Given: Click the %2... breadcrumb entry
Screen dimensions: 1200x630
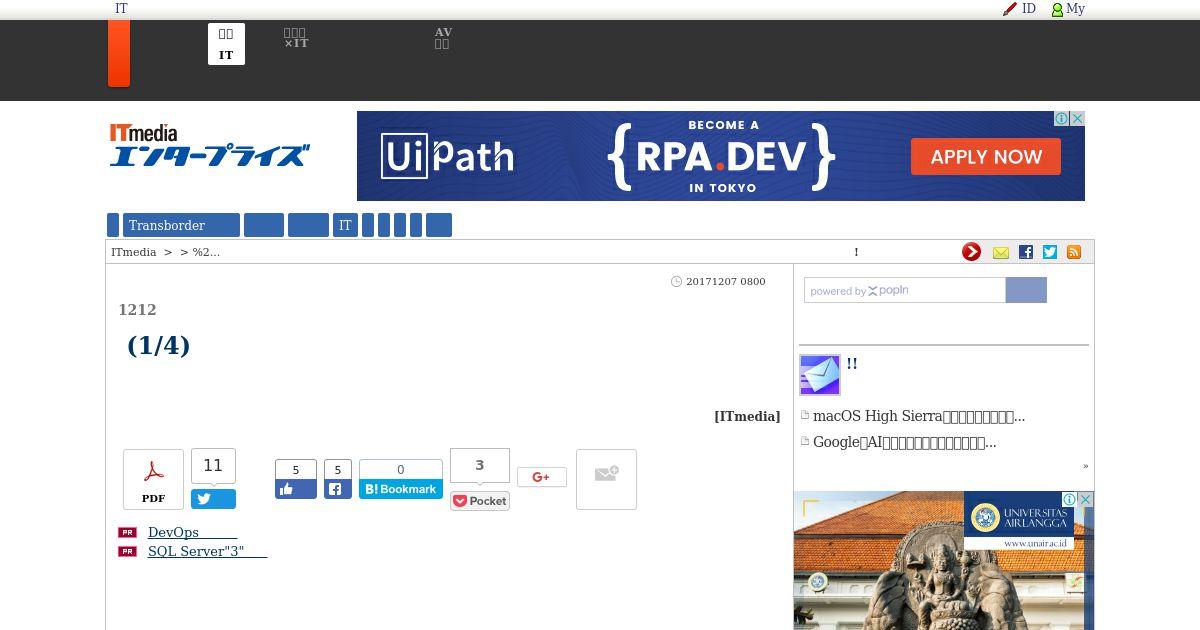Looking at the screenshot, I should 206,252.
